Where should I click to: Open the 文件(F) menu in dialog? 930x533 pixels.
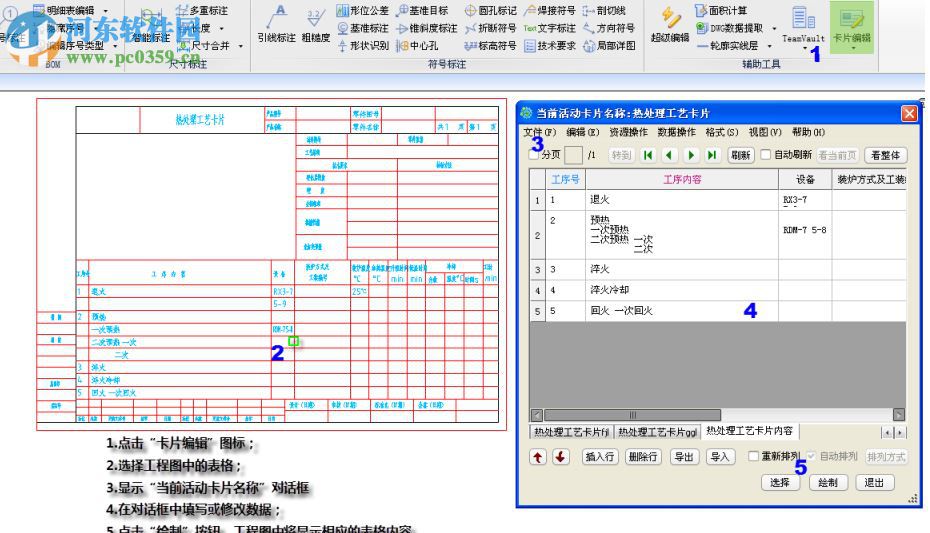(x=539, y=132)
